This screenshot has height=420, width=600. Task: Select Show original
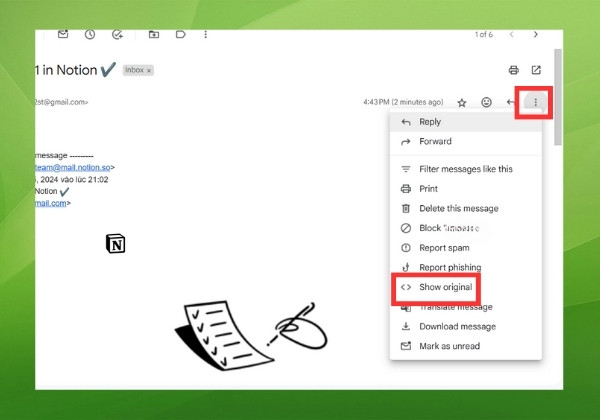coord(466,287)
